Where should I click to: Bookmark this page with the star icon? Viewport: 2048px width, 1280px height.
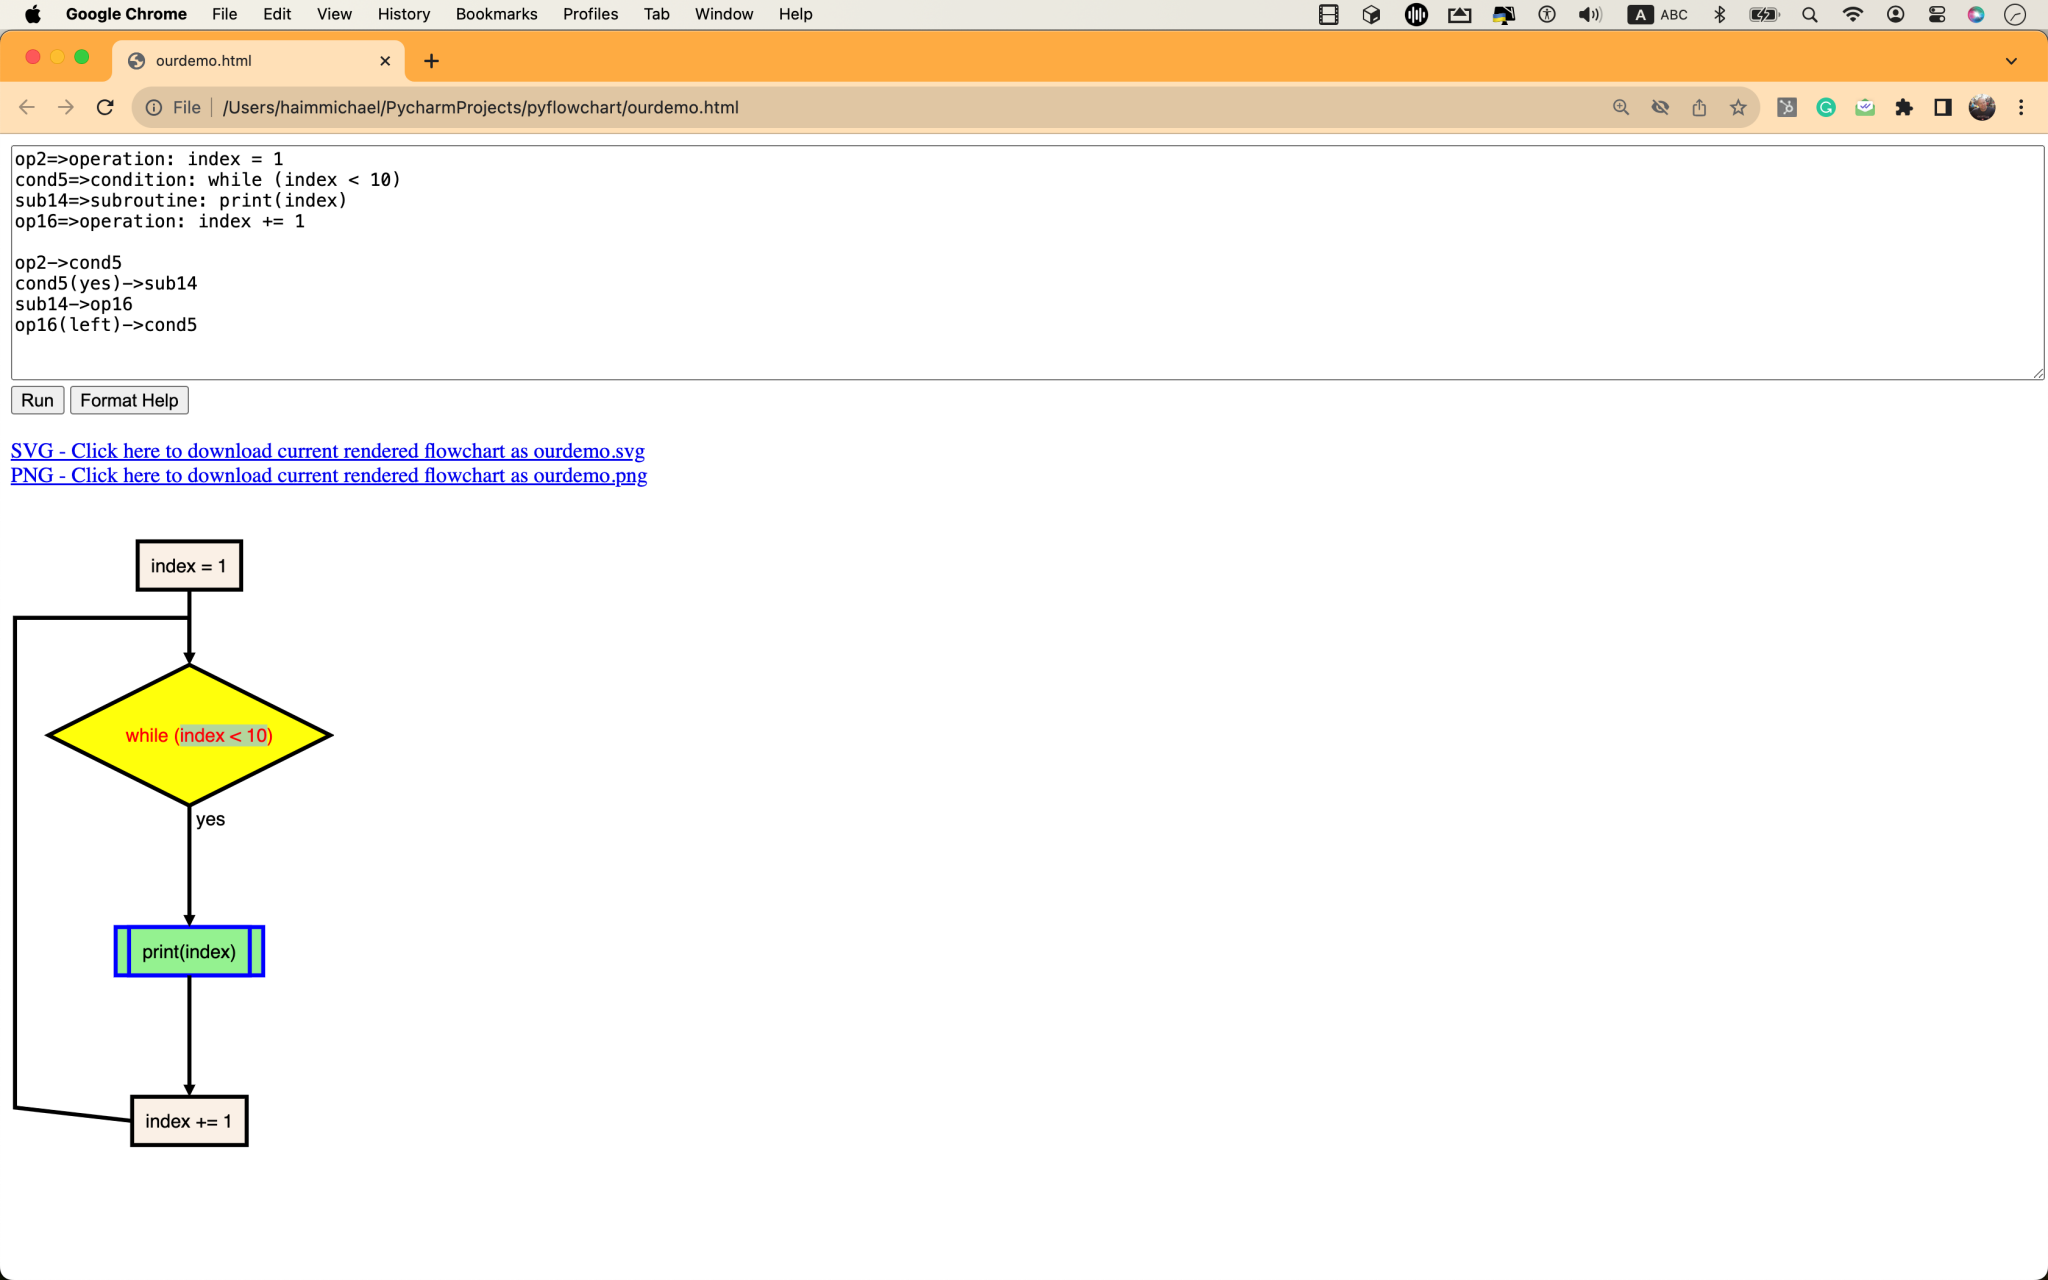tap(1738, 107)
